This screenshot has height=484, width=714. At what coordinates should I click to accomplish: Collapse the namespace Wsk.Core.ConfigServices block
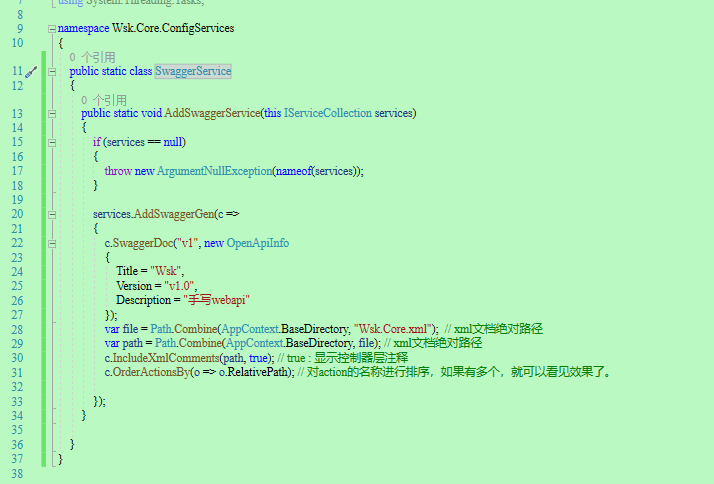[x=52, y=29]
